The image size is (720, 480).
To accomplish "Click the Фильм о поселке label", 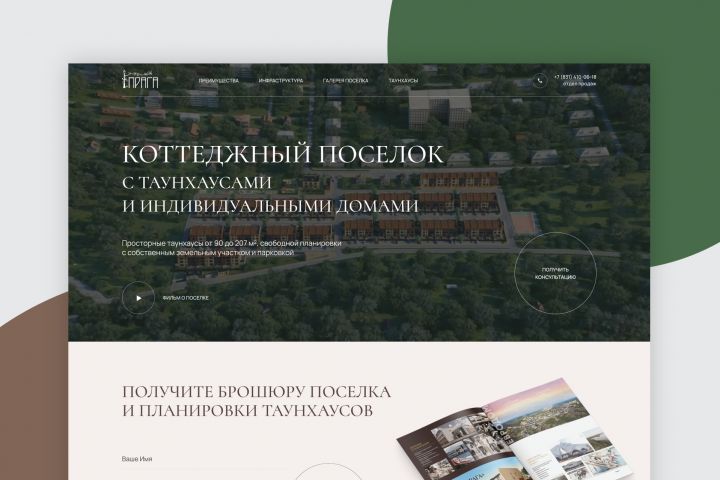I will click(x=186, y=298).
